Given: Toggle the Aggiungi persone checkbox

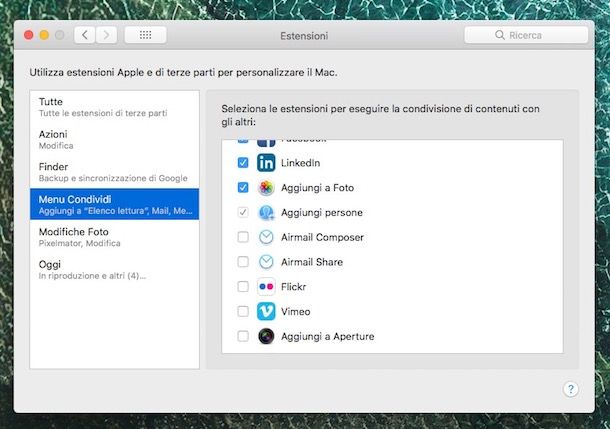Looking at the screenshot, I should (243, 212).
